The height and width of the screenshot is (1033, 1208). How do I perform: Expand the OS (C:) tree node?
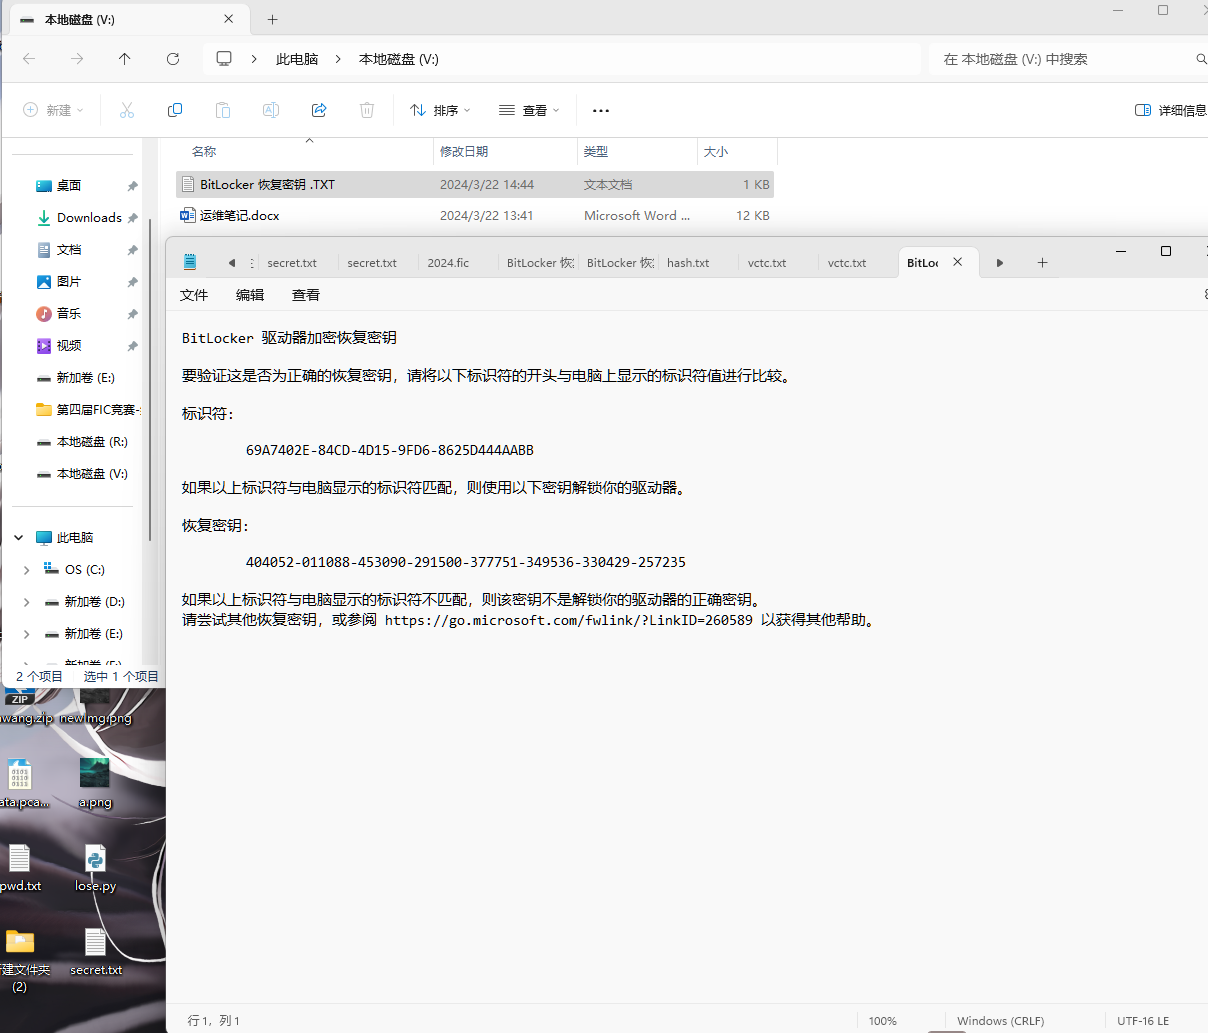(x=26, y=569)
